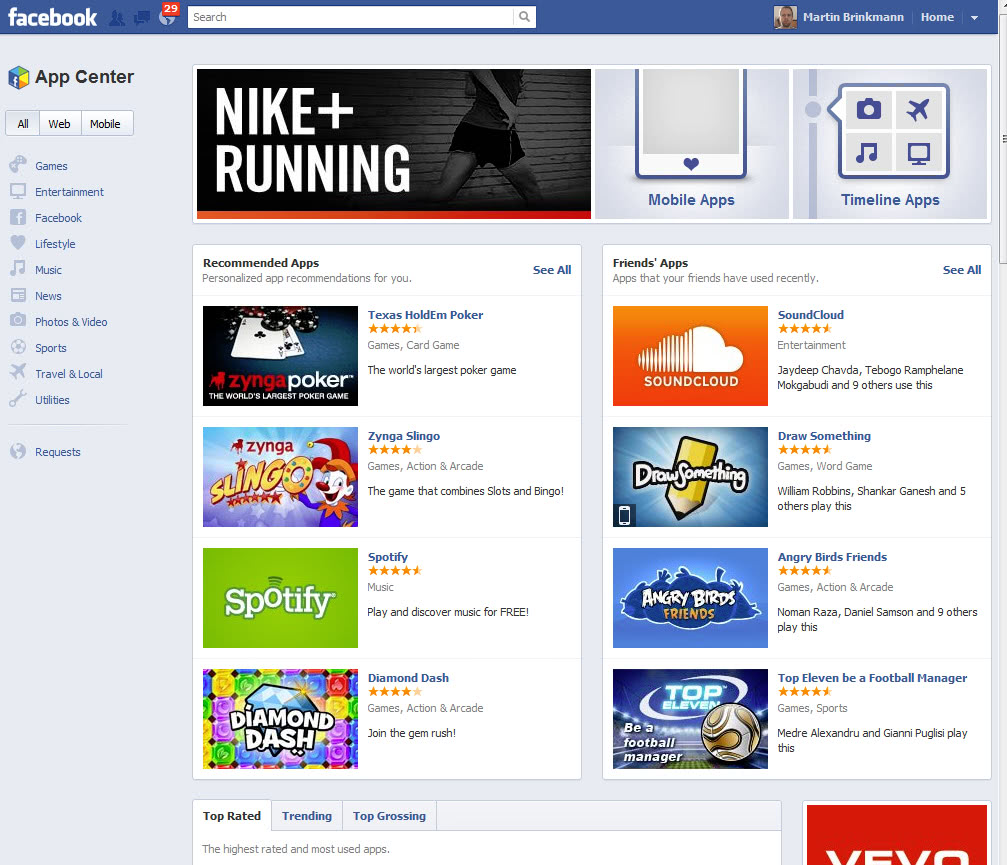Click See All for Recommended Apps
The image size is (1007, 865).
click(x=552, y=270)
